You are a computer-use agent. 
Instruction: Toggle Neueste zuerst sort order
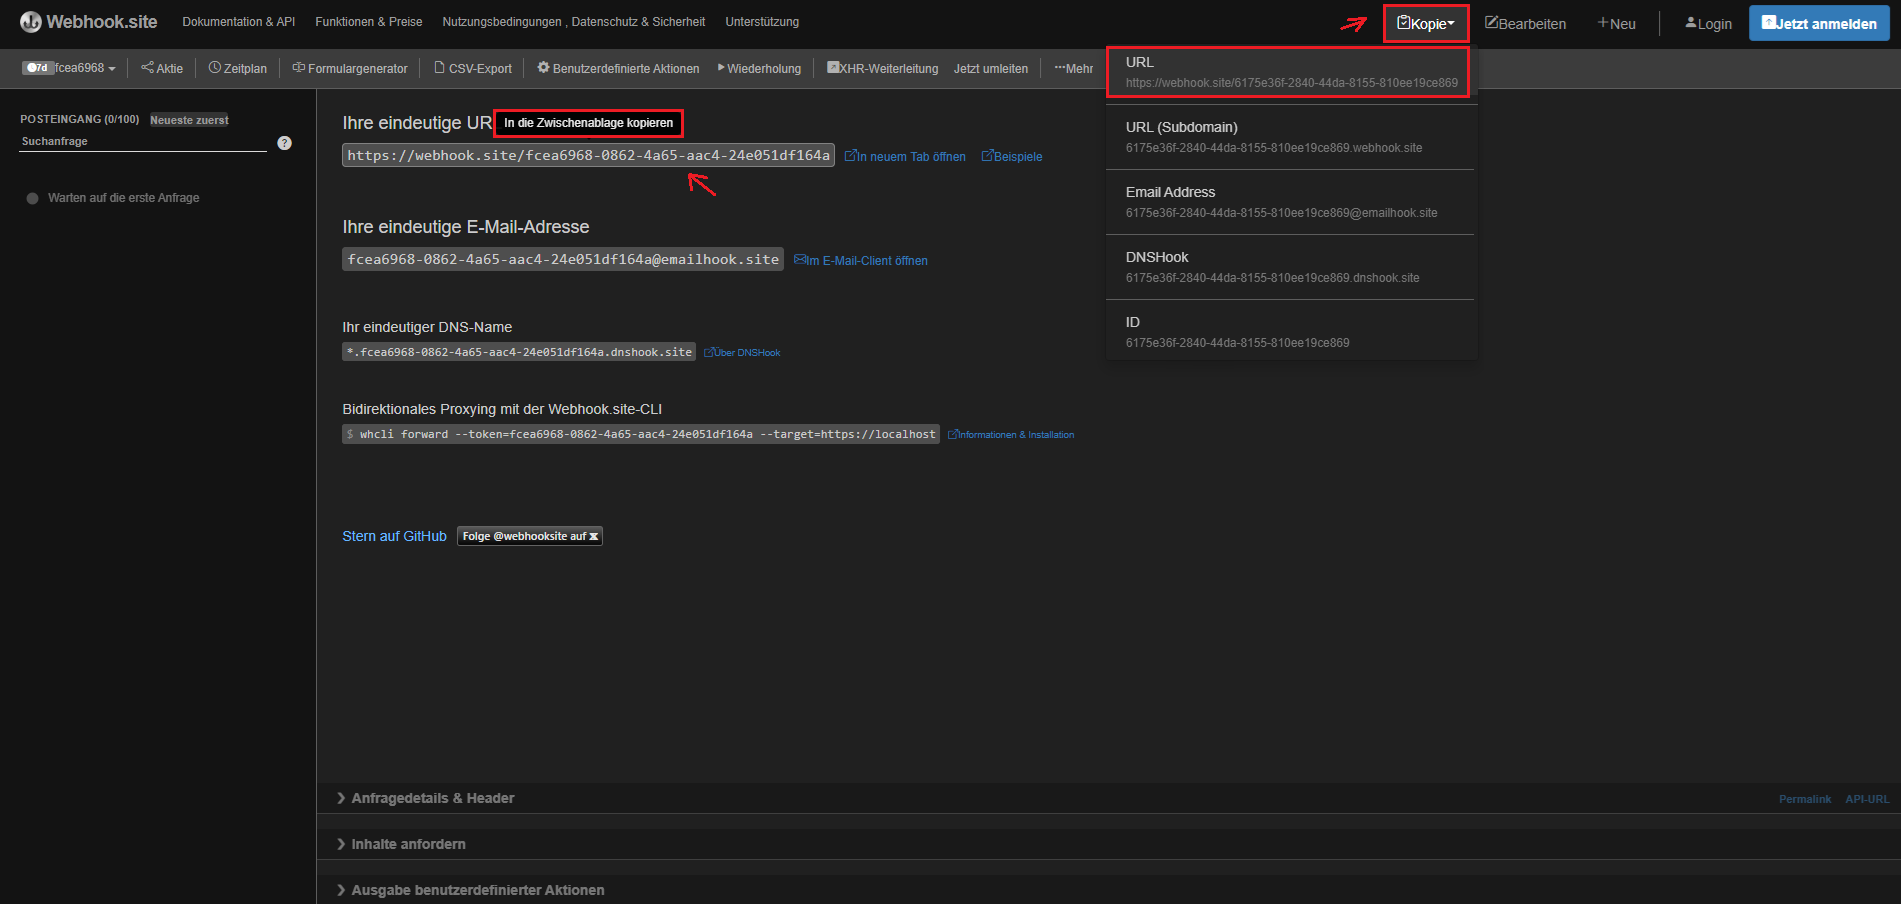click(x=189, y=120)
